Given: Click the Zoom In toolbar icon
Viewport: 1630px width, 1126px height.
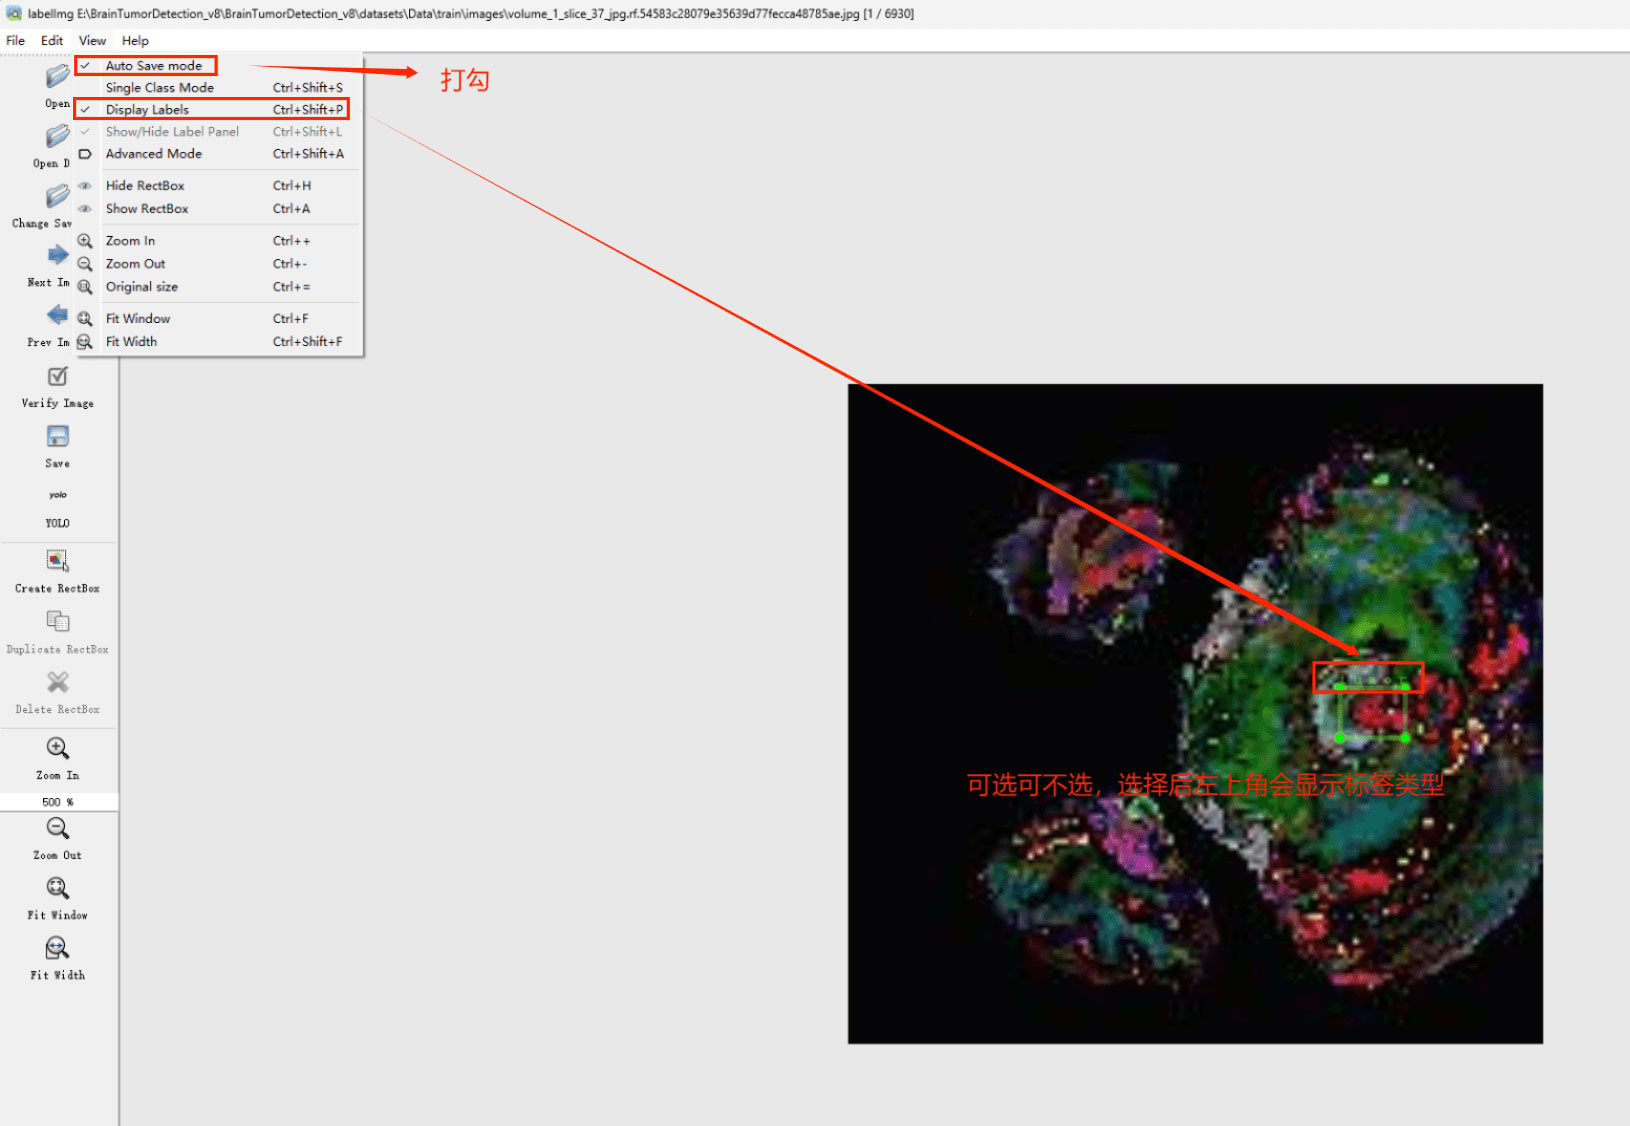Looking at the screenshot, I should [58, 749].
